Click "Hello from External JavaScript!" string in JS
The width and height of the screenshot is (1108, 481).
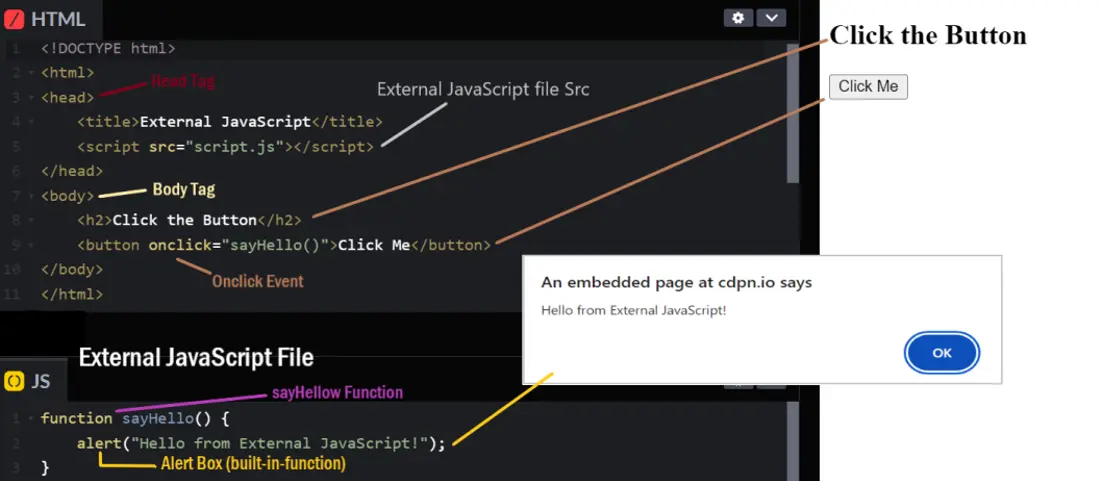279,444
